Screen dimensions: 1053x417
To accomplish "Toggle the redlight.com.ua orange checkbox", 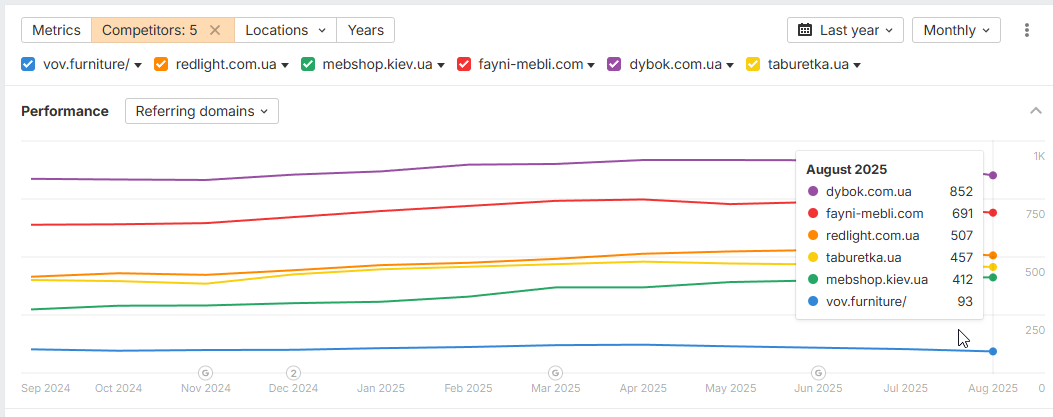I will click(161, 64).
